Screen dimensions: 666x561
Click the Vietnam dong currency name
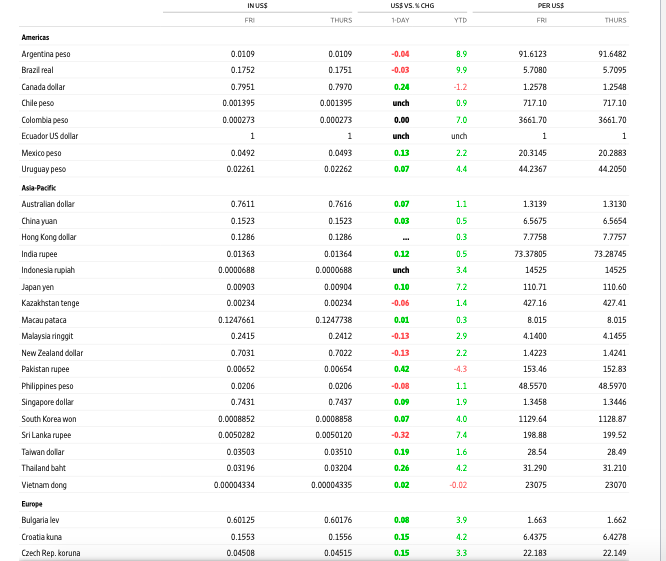click(44, 485)
